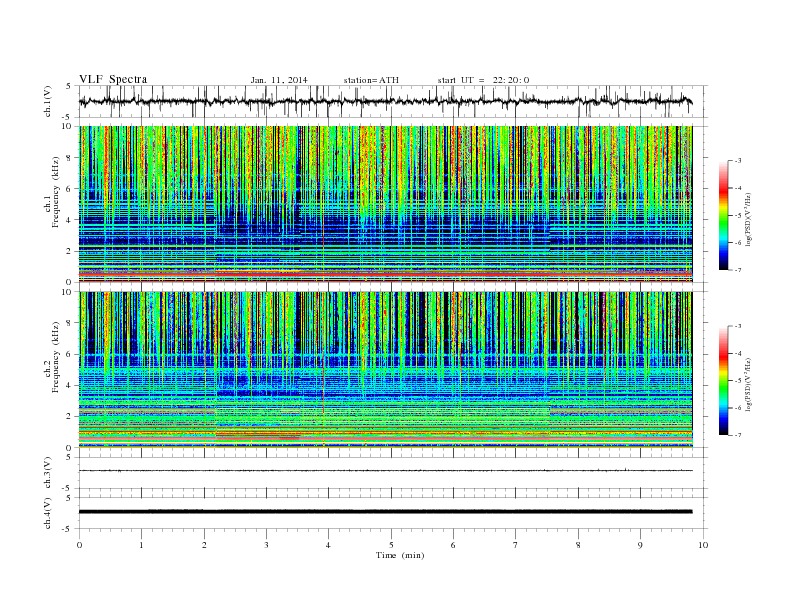The width and height of the screenshot is (792, 612).
Task: Click the ch.2 spectrogram panel
Action: [x=385, y=370]
